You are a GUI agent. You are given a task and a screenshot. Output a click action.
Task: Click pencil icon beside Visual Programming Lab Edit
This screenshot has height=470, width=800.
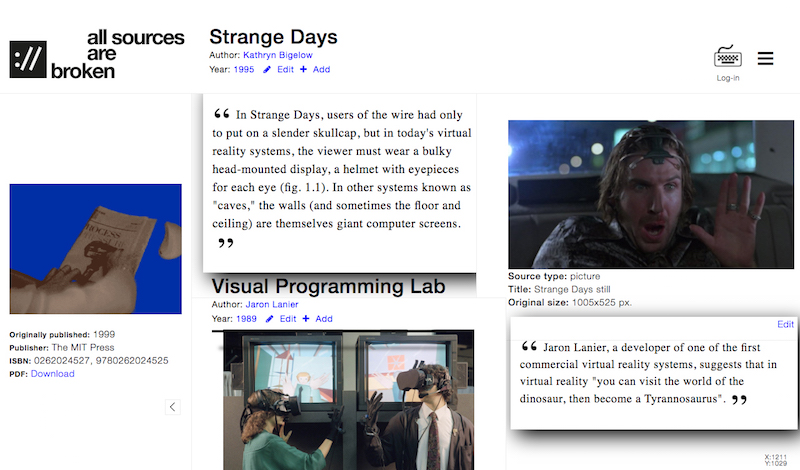coord(269,319)
